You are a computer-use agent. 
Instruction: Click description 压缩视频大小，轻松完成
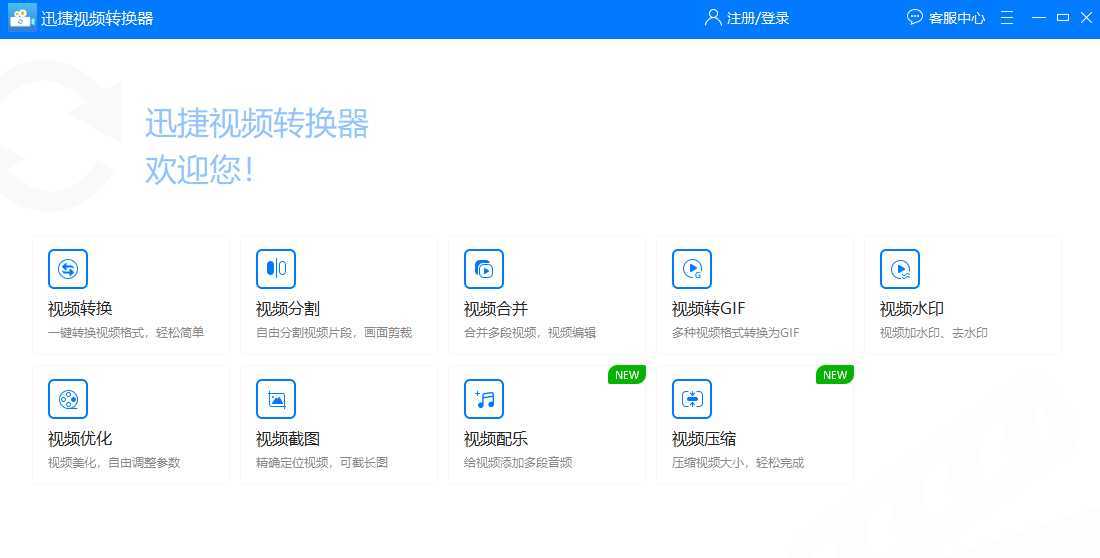(738, 463)
